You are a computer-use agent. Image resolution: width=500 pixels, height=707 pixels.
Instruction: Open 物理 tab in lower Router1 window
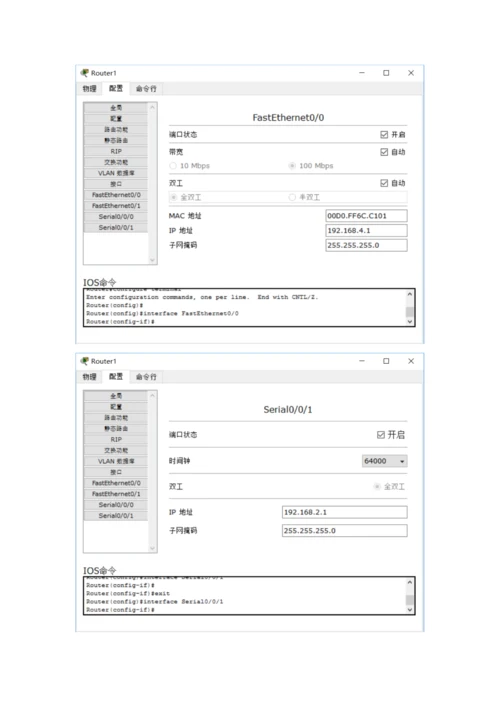tap(89, 376)
